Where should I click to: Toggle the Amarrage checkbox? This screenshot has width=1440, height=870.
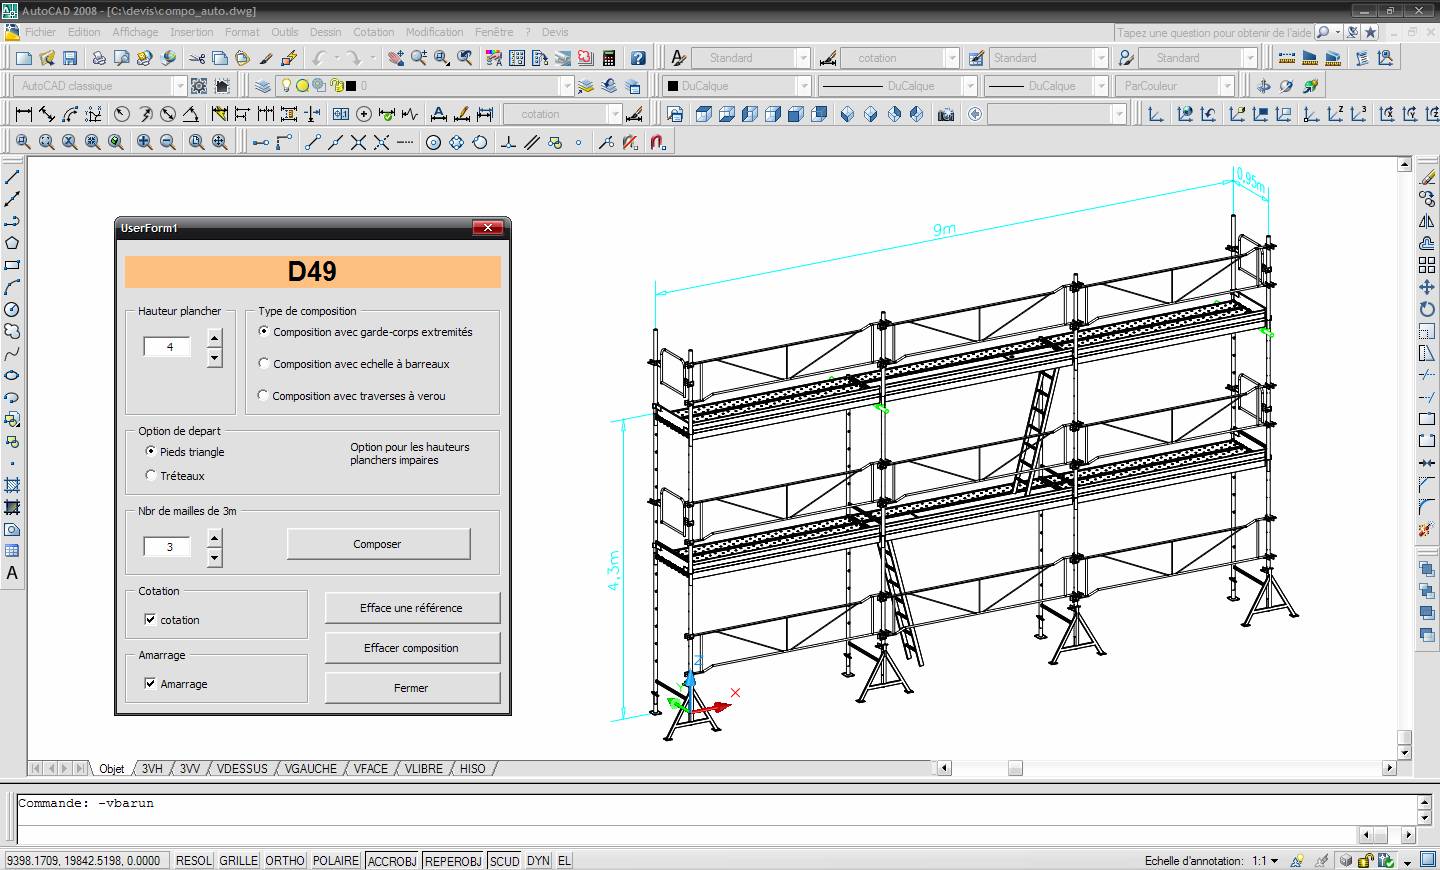150,684
